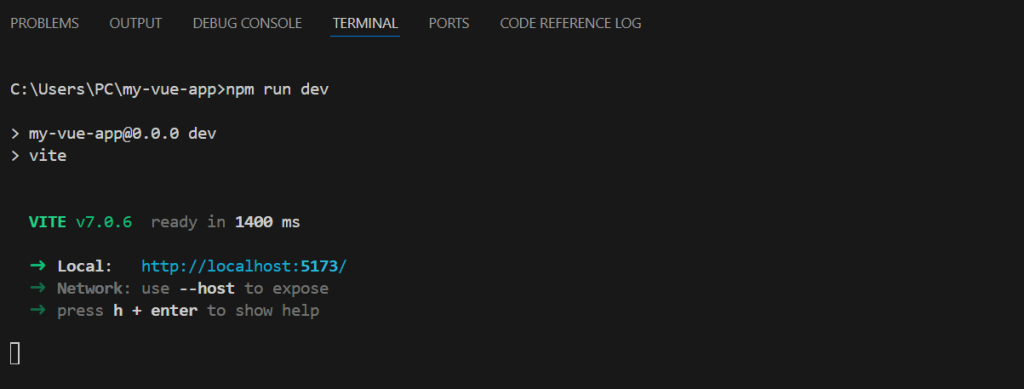This screenshot has width=1024, height=389.
Task: Click the green VITE label
Action: click(x=47, y=222)
